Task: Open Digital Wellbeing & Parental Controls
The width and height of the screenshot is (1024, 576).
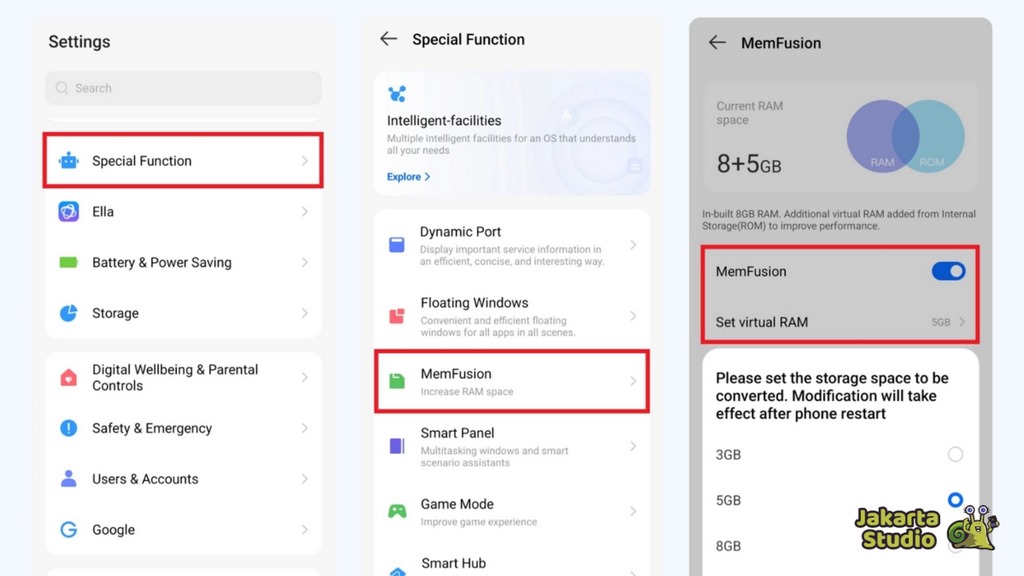Action: click(175, 377)
